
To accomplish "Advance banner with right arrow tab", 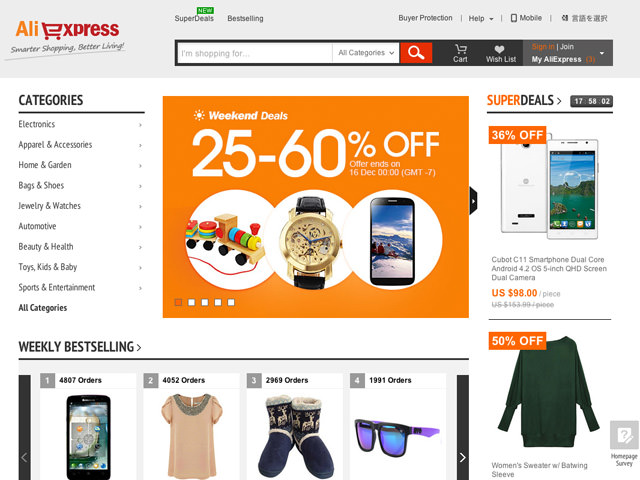I will (x=473, y=201).
